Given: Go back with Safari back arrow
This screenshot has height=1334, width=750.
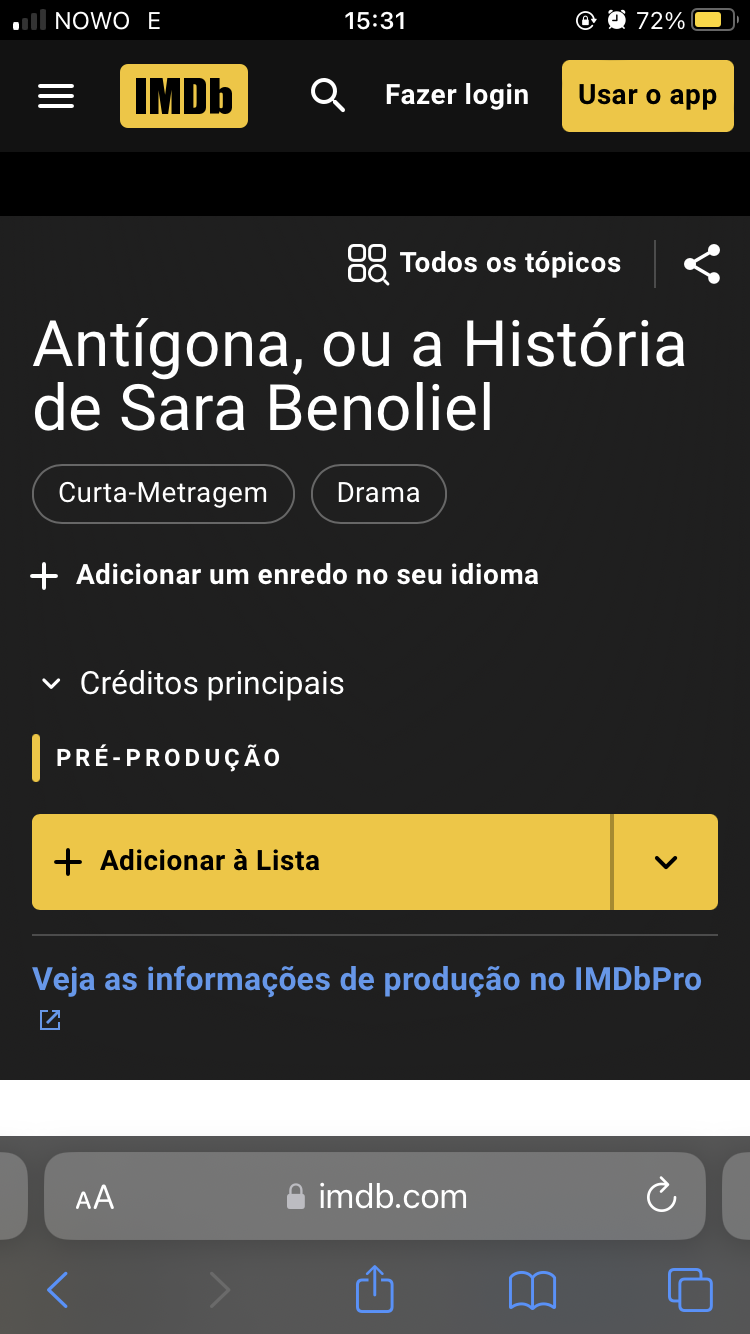Looking at the screenshot, I should (x=58, y=1290).
